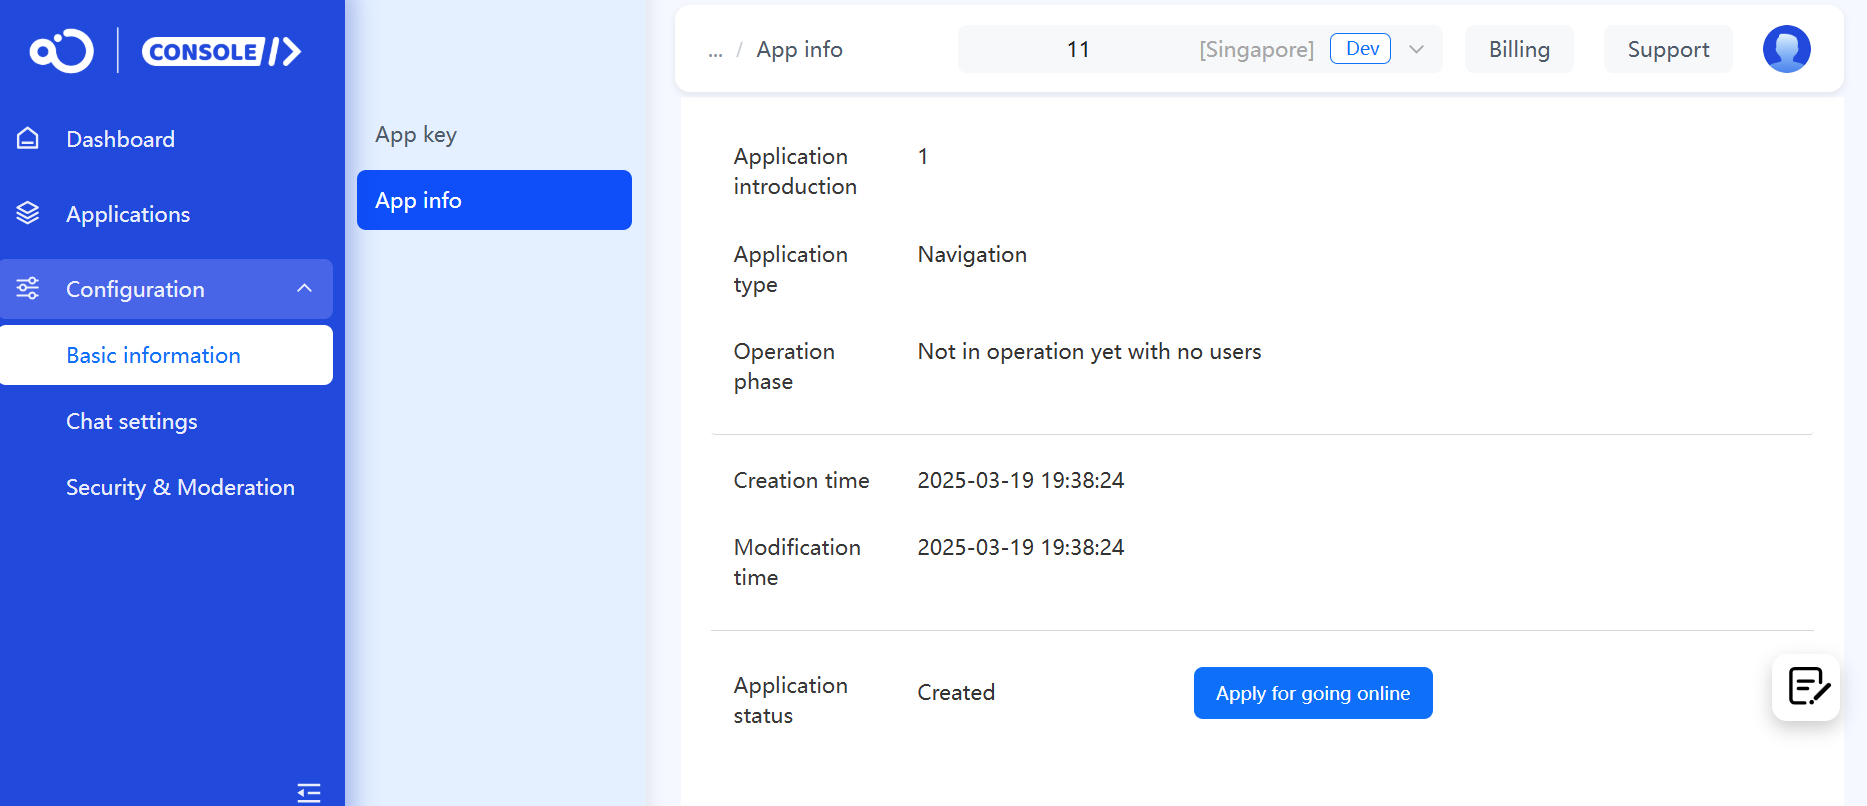Click the Support button
This screenshot has height=806, width=1867.
(1668, 49)
